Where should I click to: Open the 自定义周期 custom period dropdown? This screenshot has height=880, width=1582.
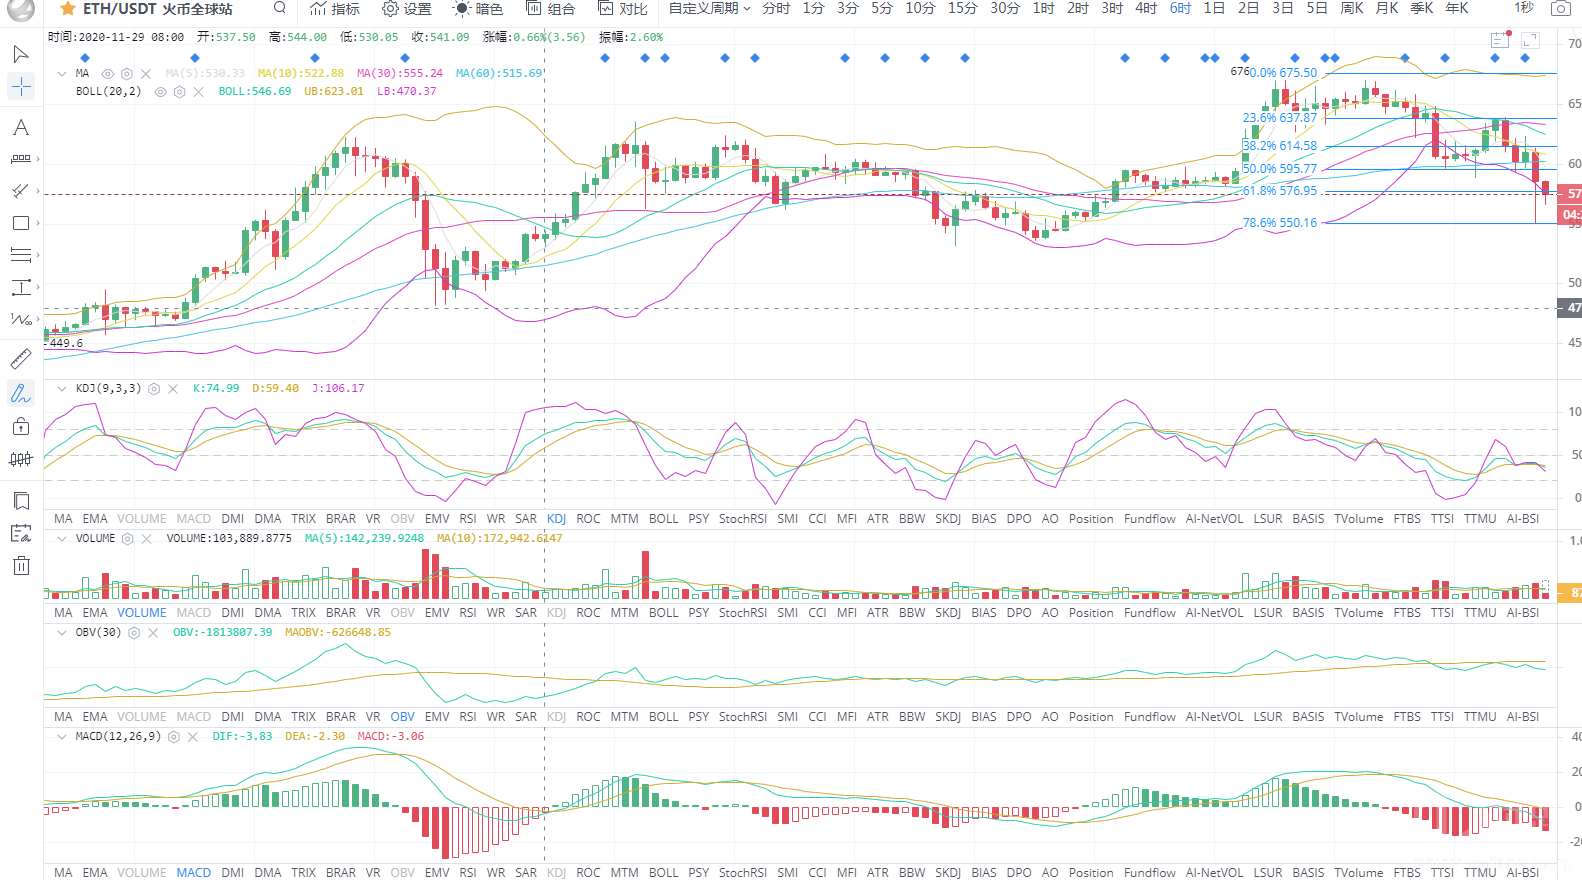[709, 9]
